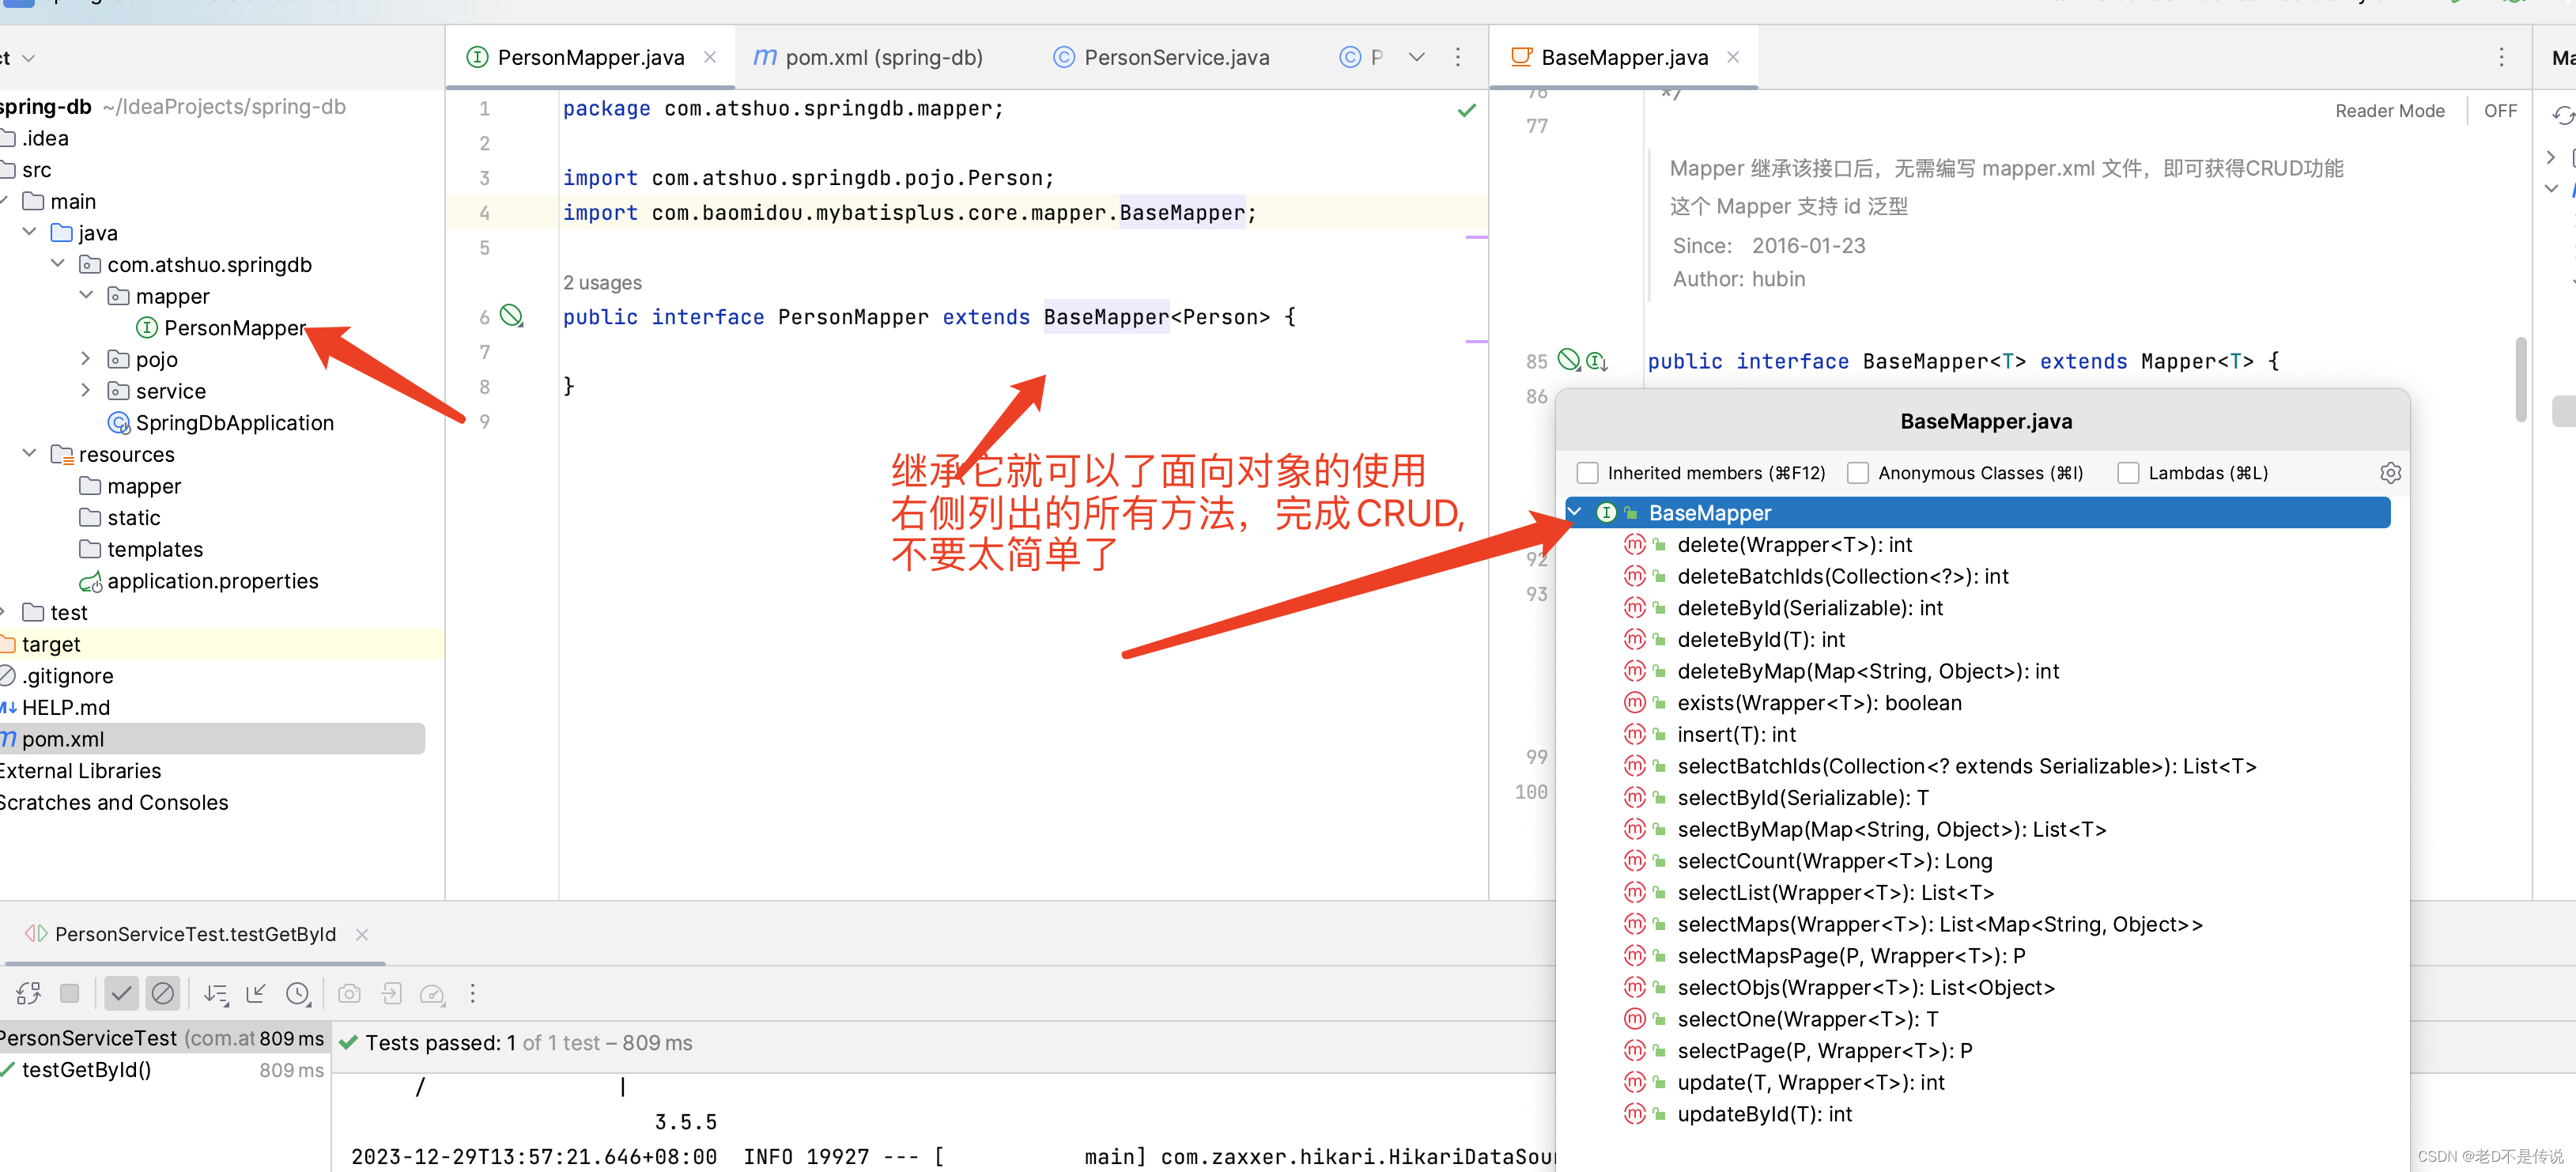Click the export test results icon

coord(391,993)
